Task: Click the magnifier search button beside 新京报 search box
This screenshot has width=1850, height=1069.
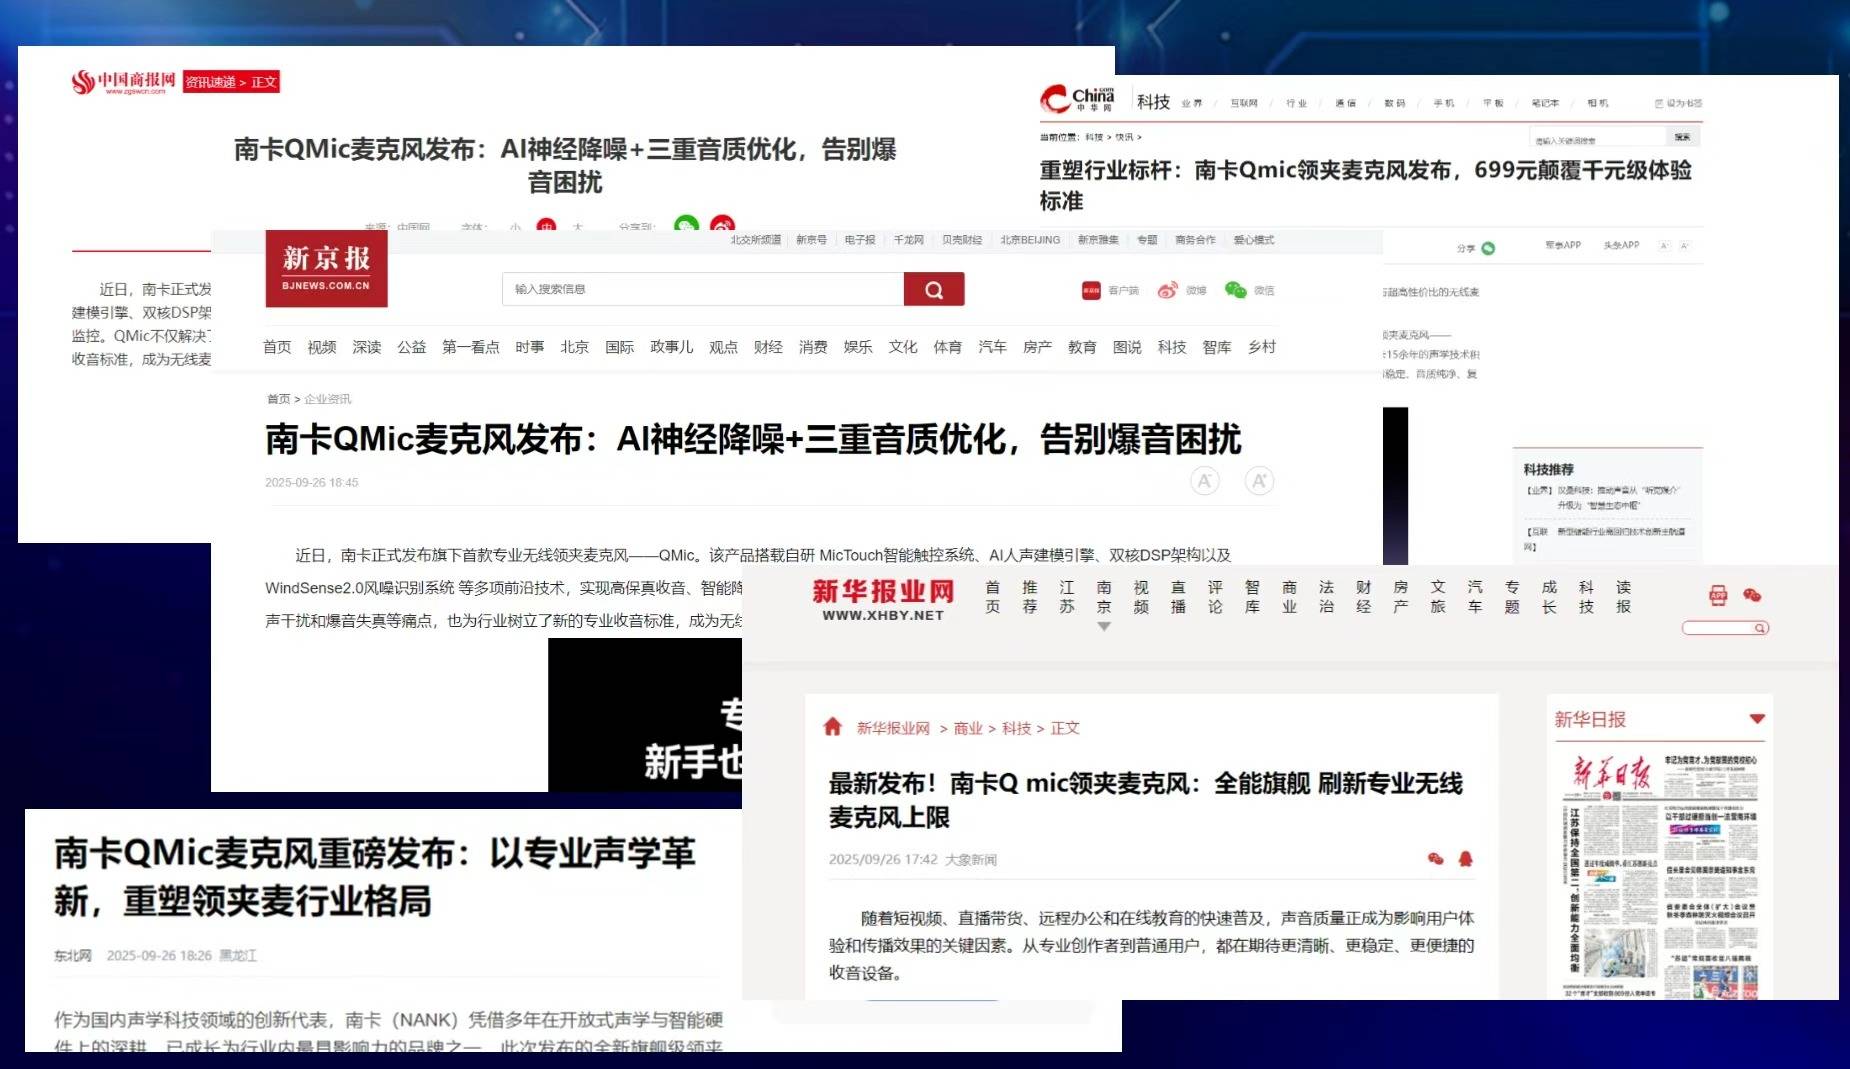Action: pyautogui.click(x=934, y=289)
